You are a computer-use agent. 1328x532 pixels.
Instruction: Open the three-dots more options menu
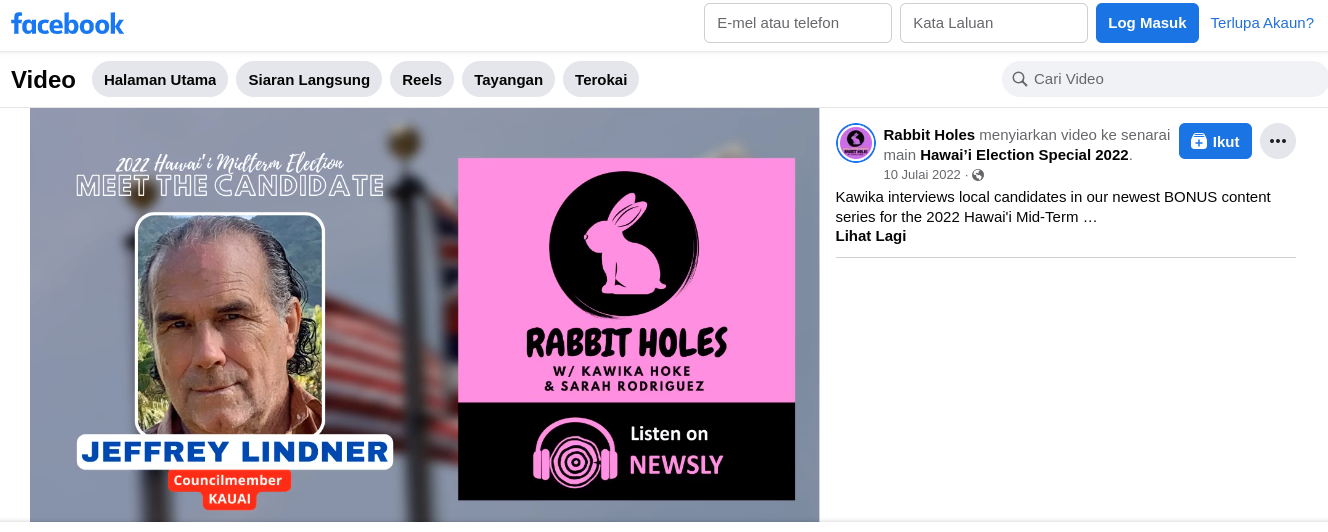click(1277, 141)
